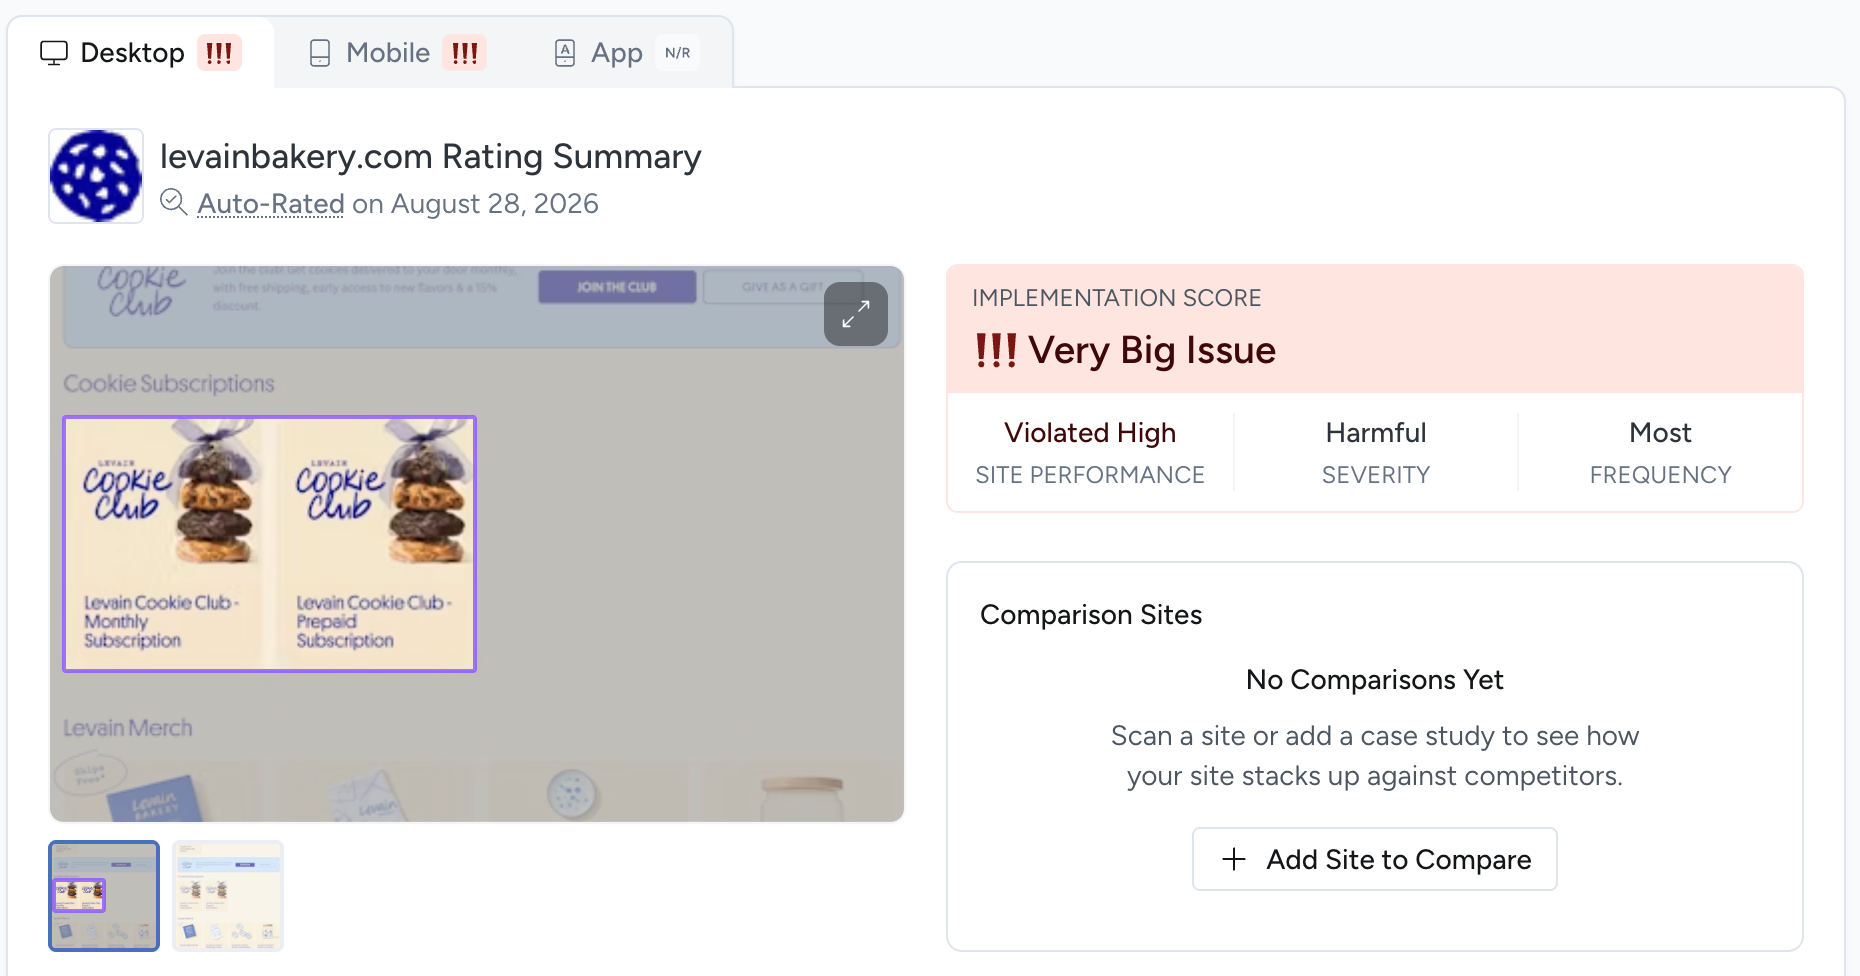Click the IMPLEMENTATION SCORE label
1860x976 pixels.
click(x=1116, y=298)
